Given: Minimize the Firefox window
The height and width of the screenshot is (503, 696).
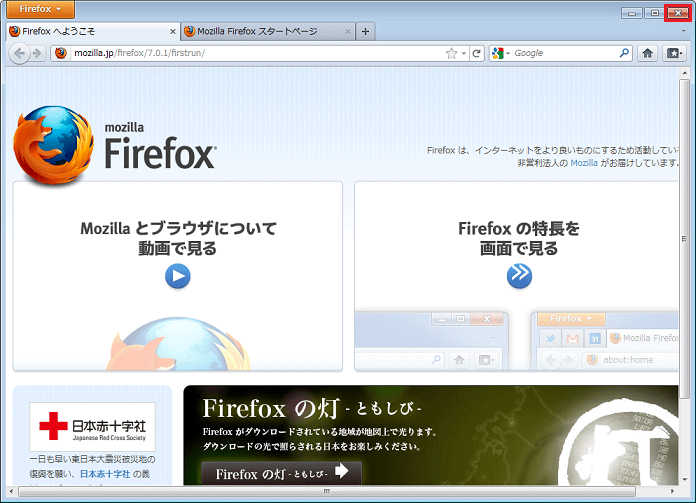Looking at the screenshot, I should pos(632,13).
